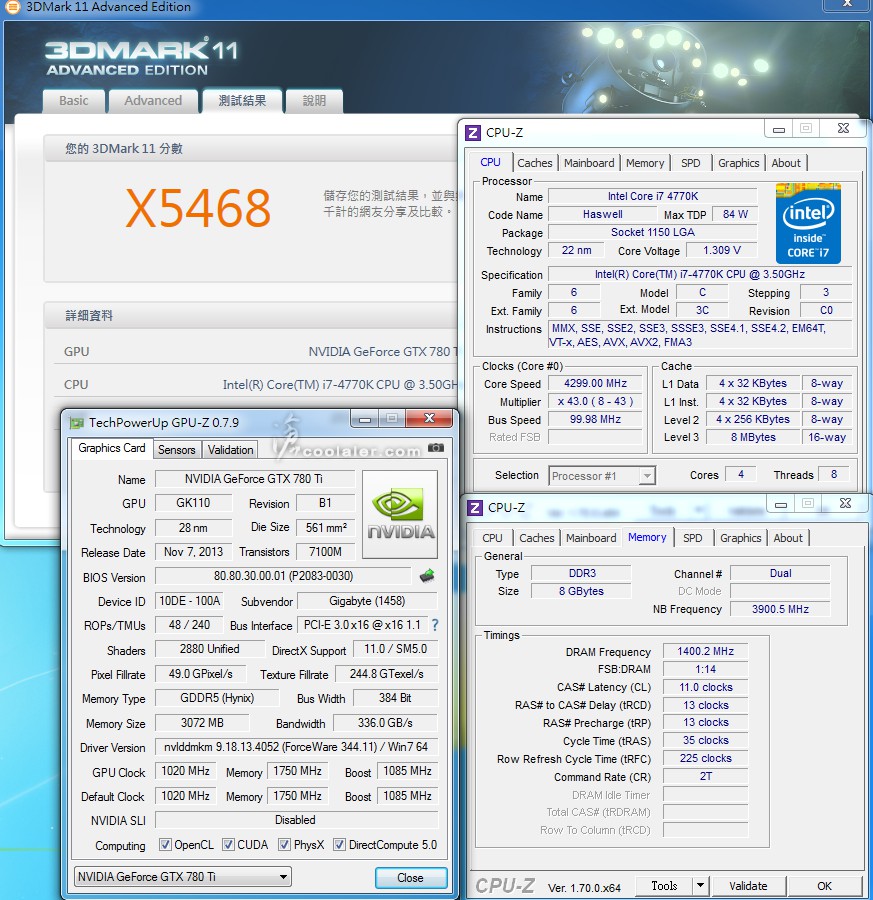Click the OK button in CPU-Z
Screen dimensions: 873x900
tap(824, 886)
